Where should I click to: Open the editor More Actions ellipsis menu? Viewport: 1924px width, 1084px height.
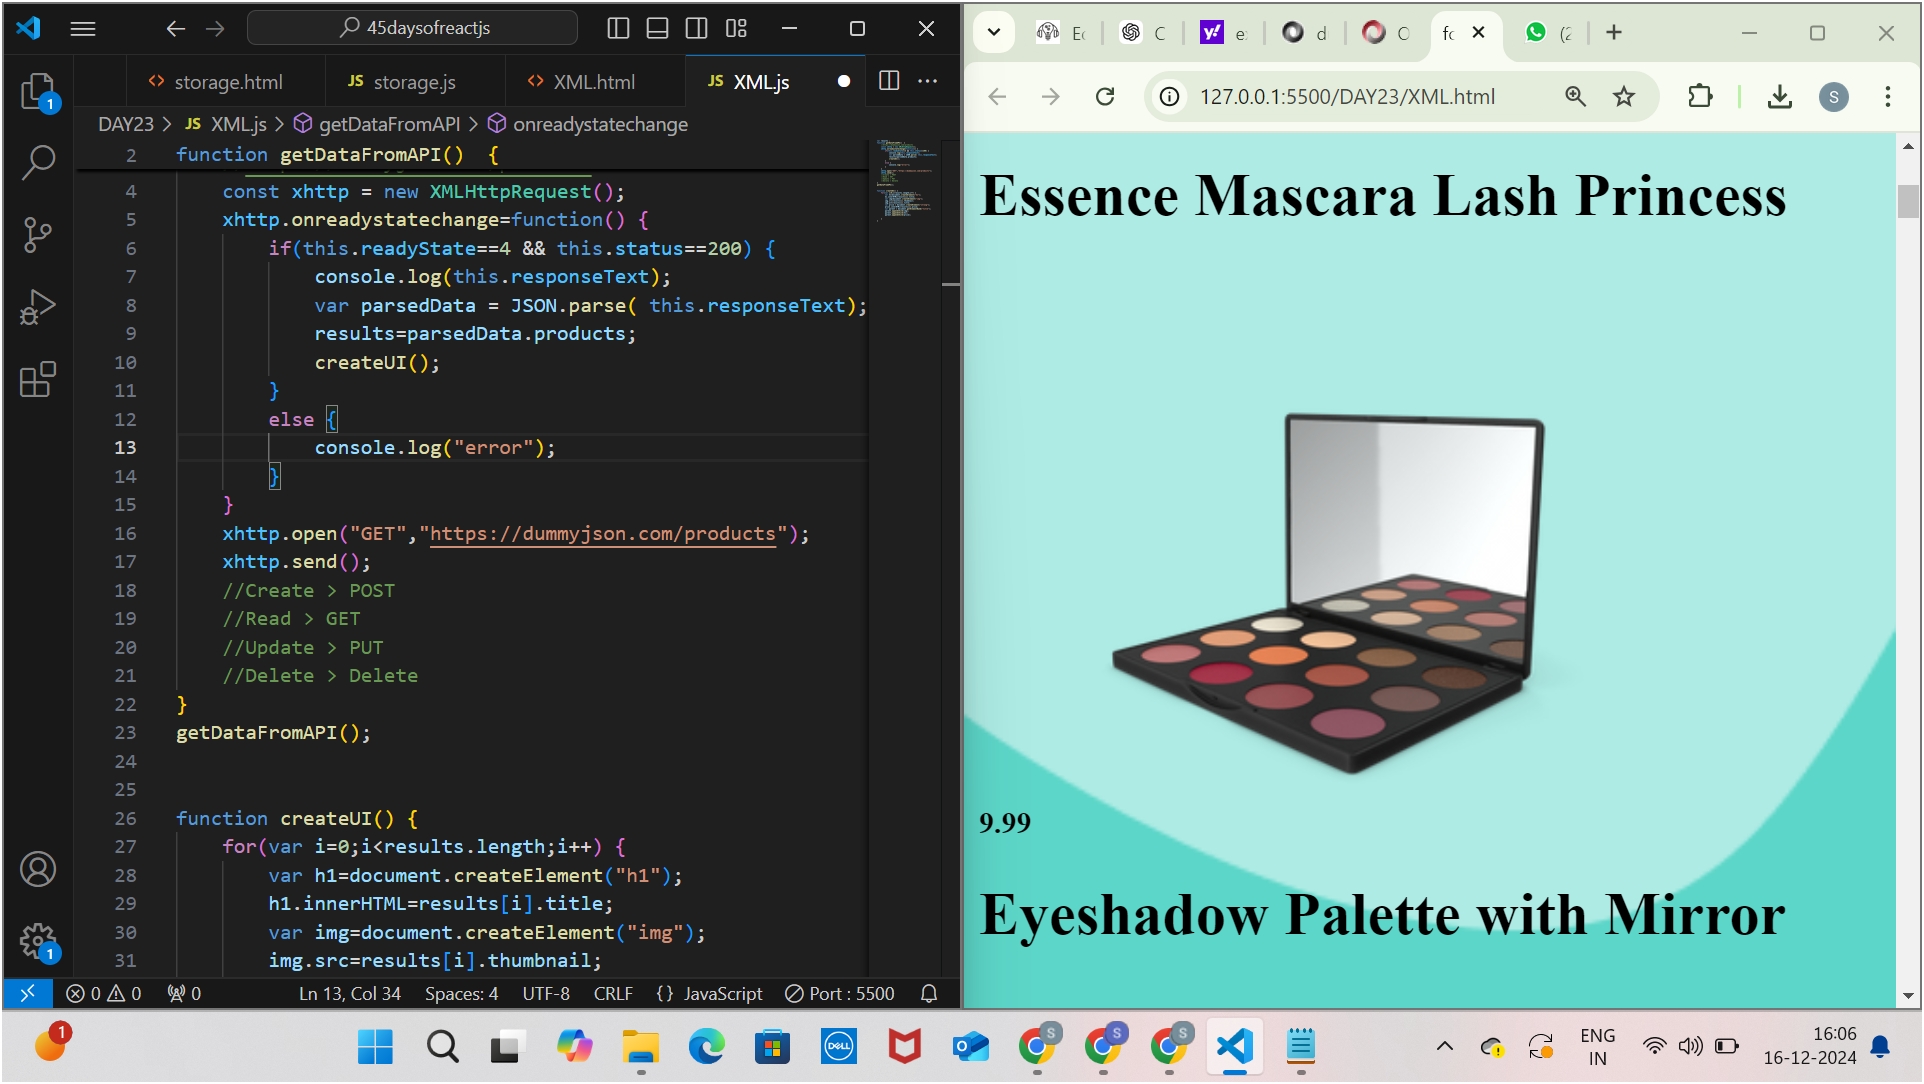pos(928,81)
